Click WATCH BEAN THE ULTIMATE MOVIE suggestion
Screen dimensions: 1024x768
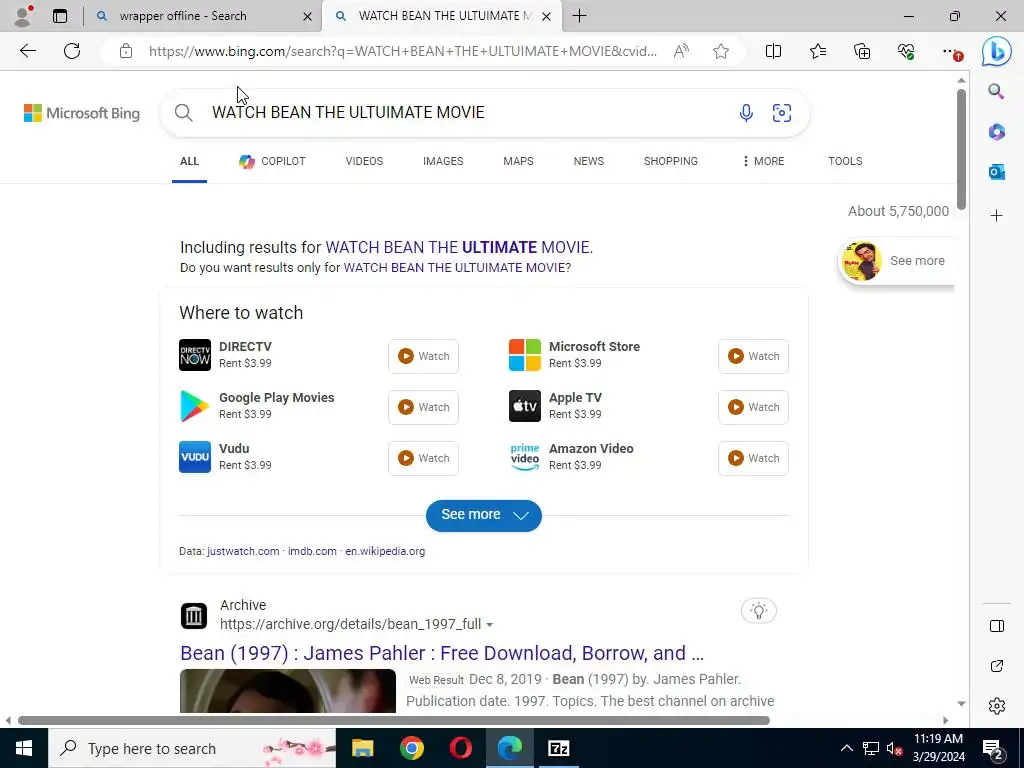point(457,248)
